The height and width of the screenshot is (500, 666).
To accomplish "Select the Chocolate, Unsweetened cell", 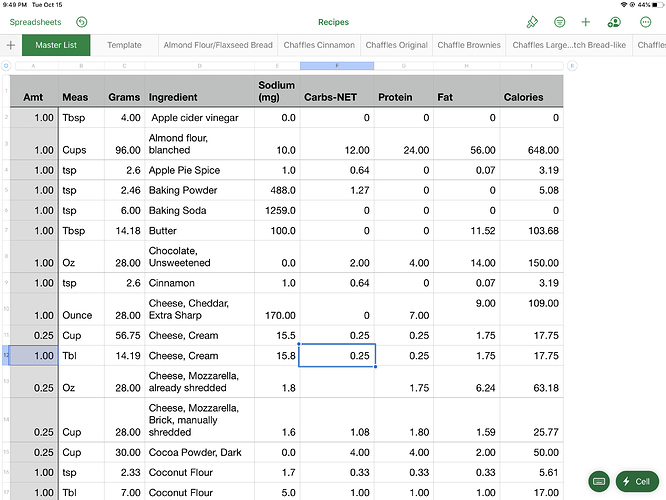I will 200,257.
